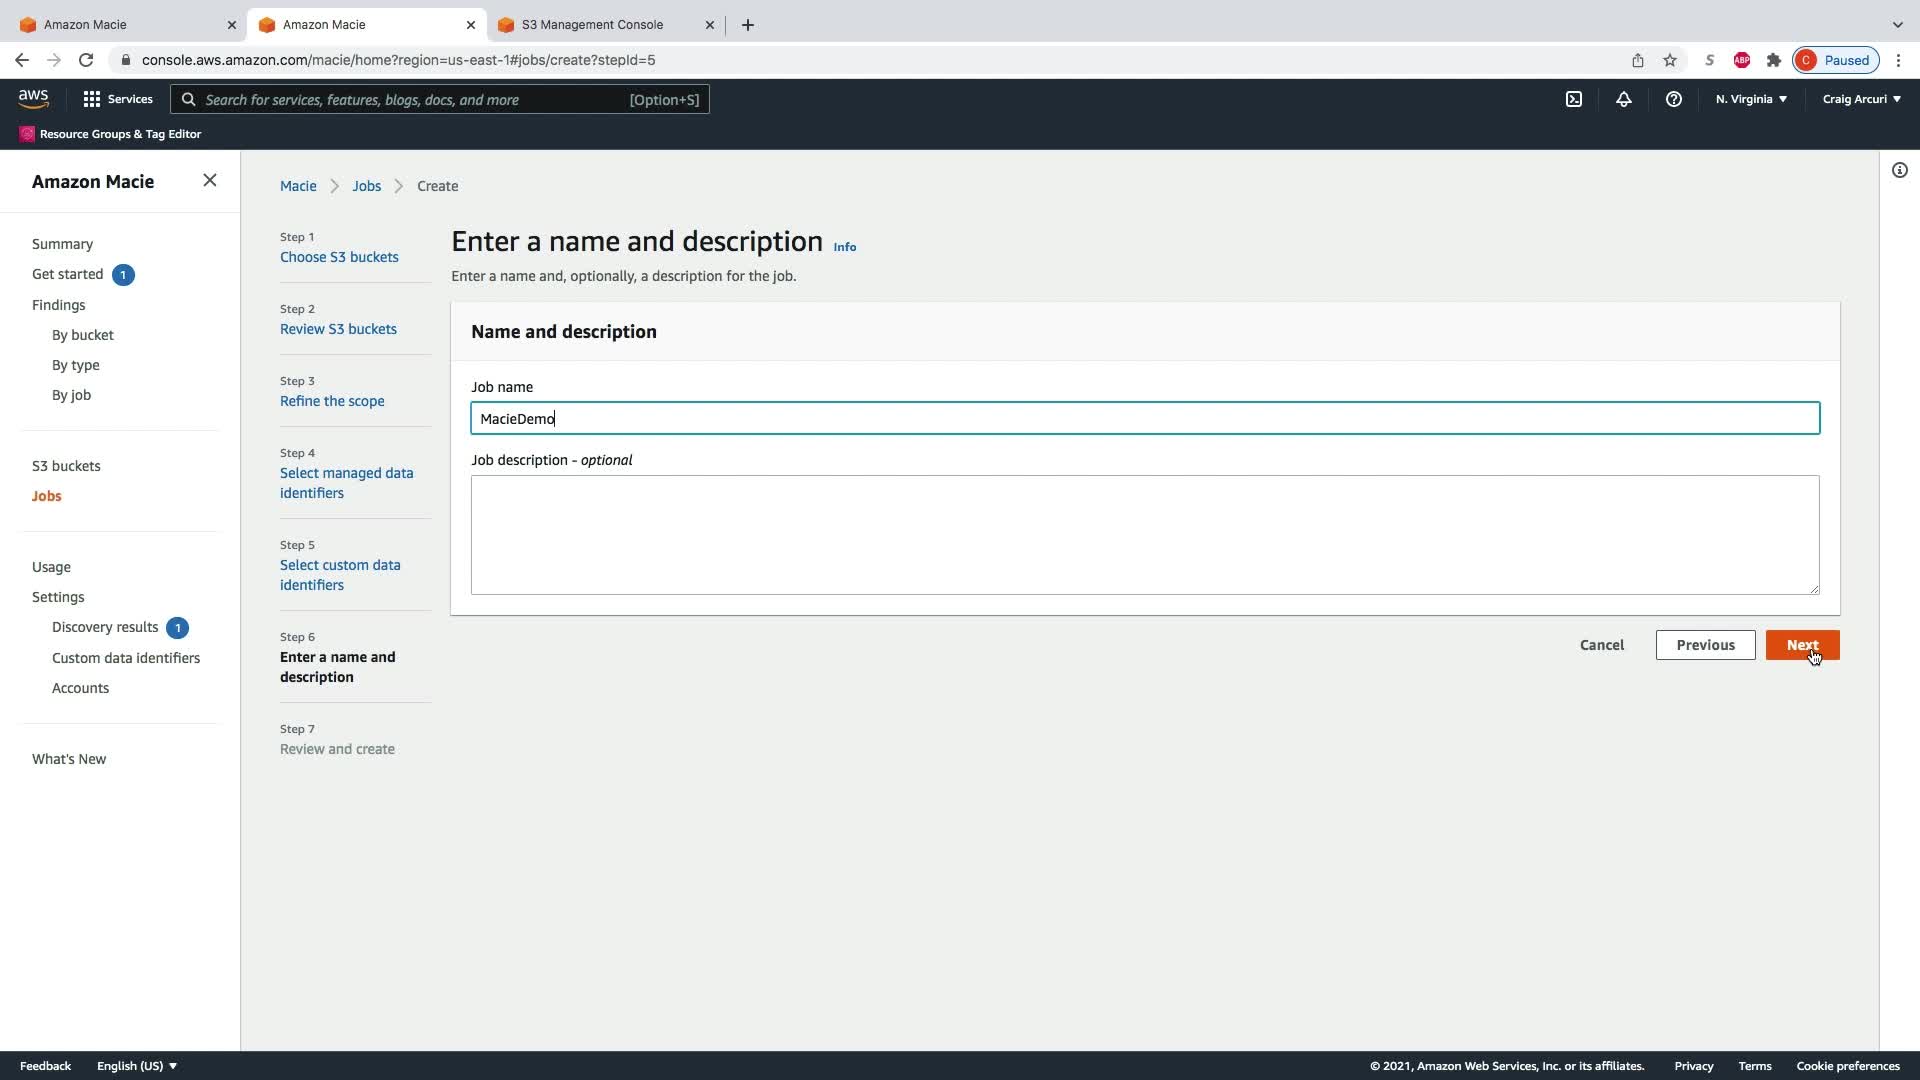Expand the Craig Arcuri account menu
Screen dimensions: 1920x1080
pos(1861,99)
